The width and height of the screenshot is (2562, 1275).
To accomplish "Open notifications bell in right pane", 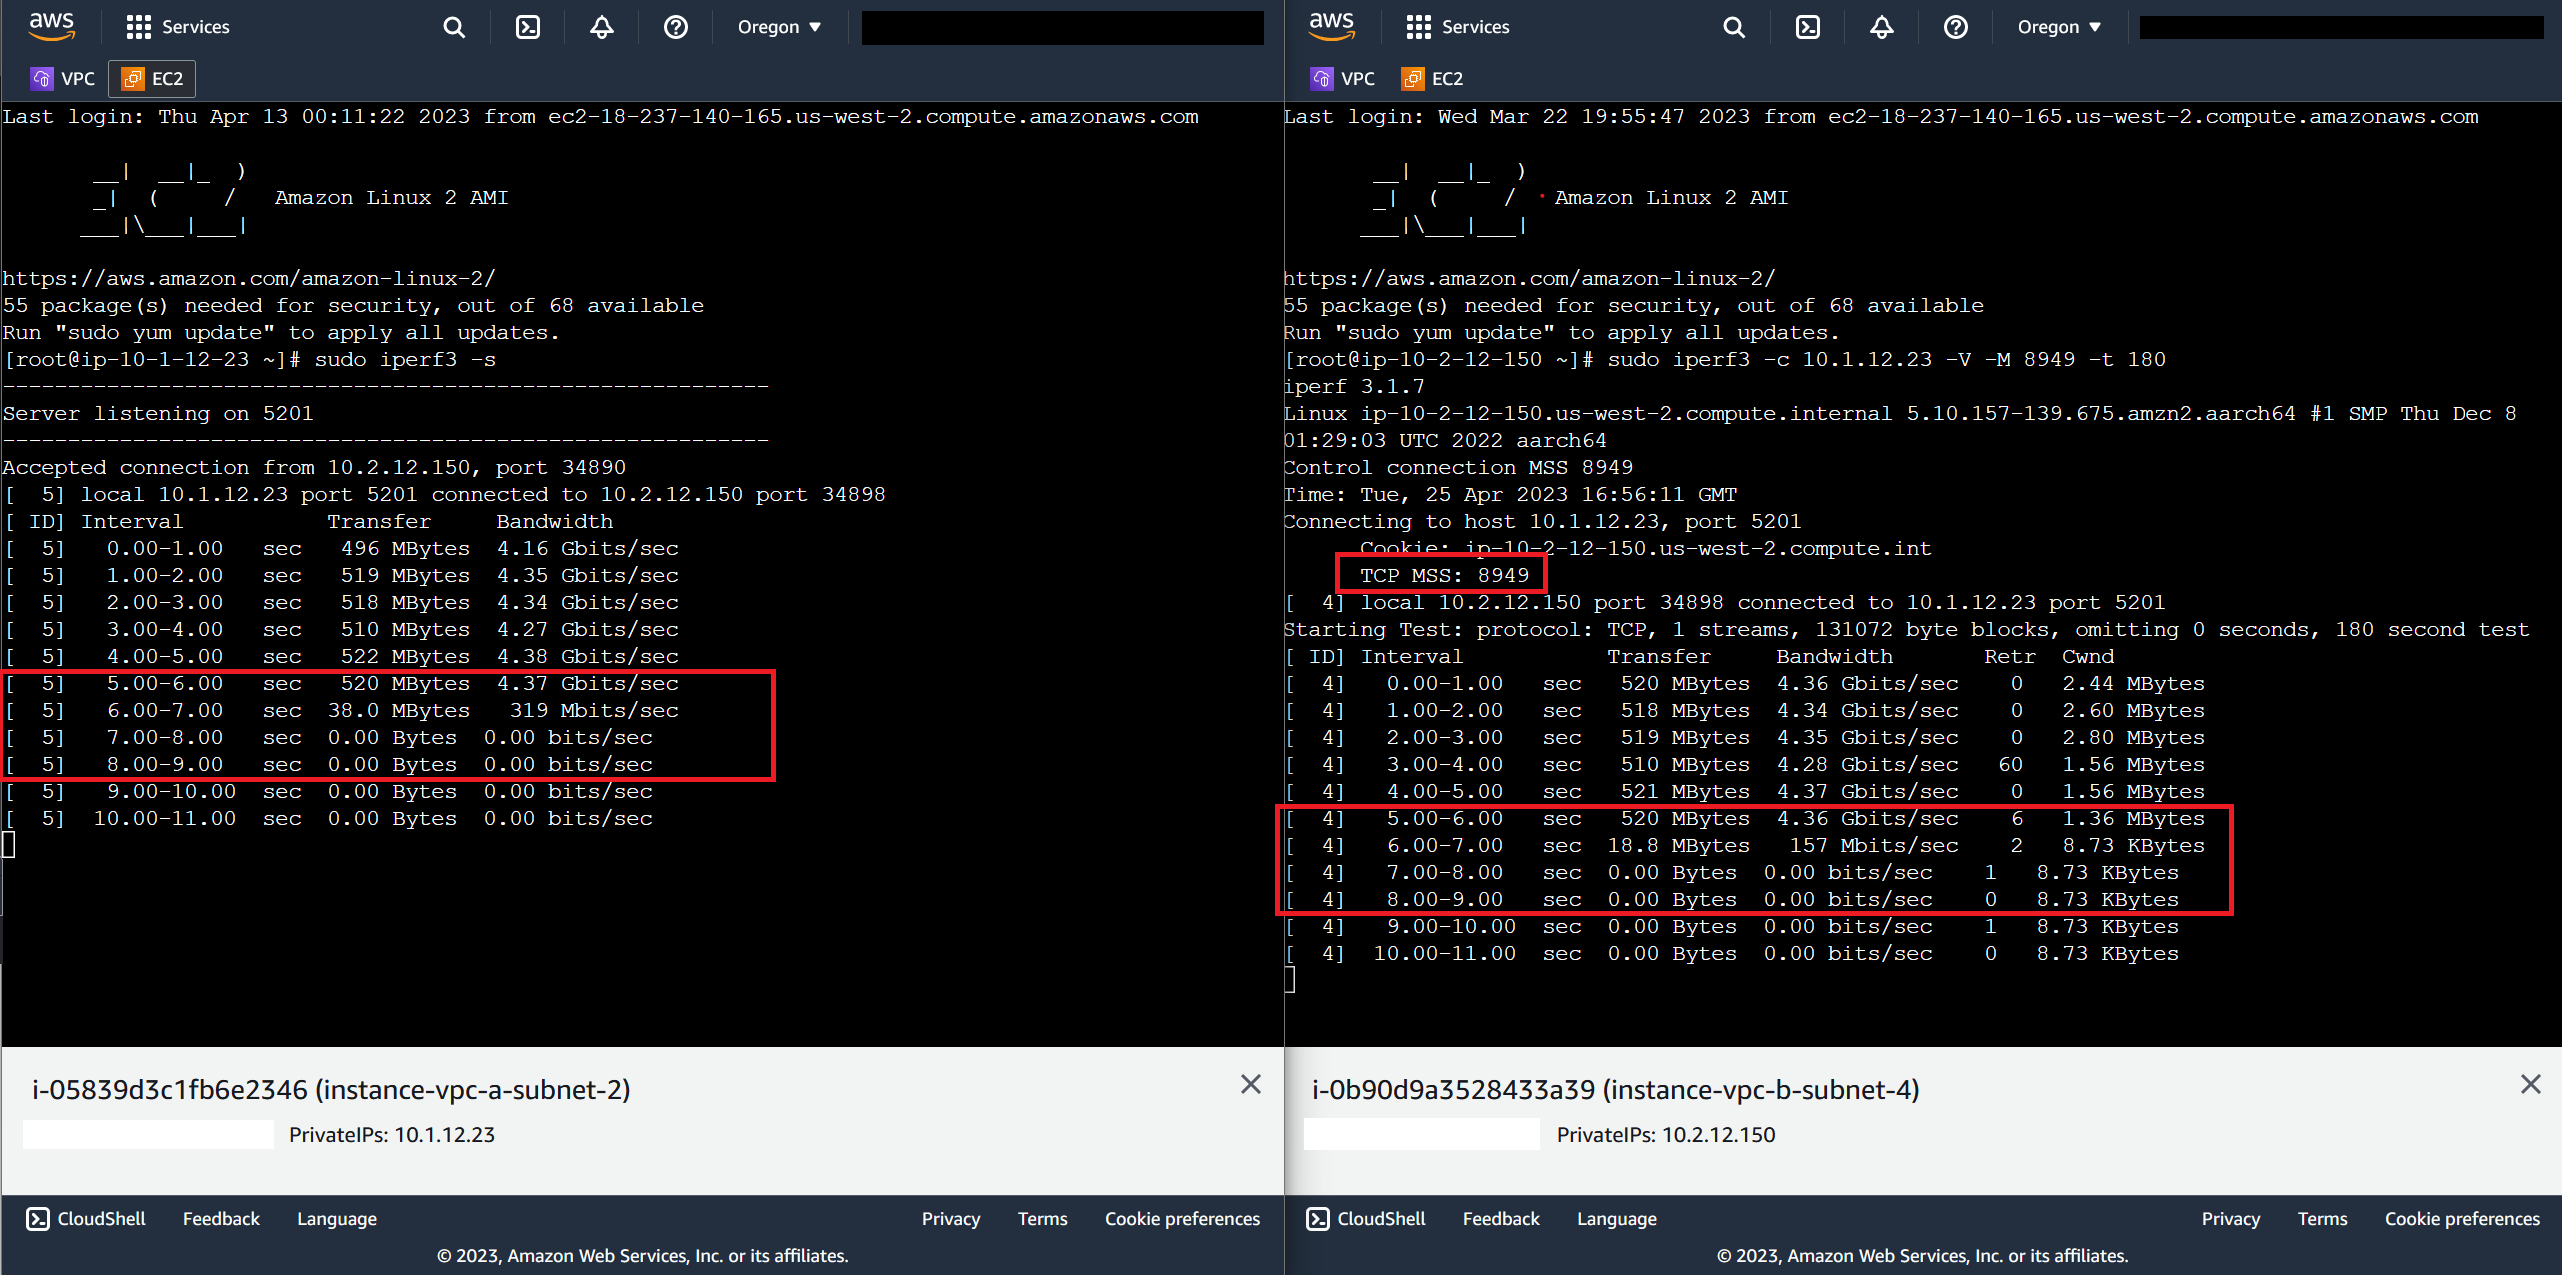I will click(x=1881, y=27).
